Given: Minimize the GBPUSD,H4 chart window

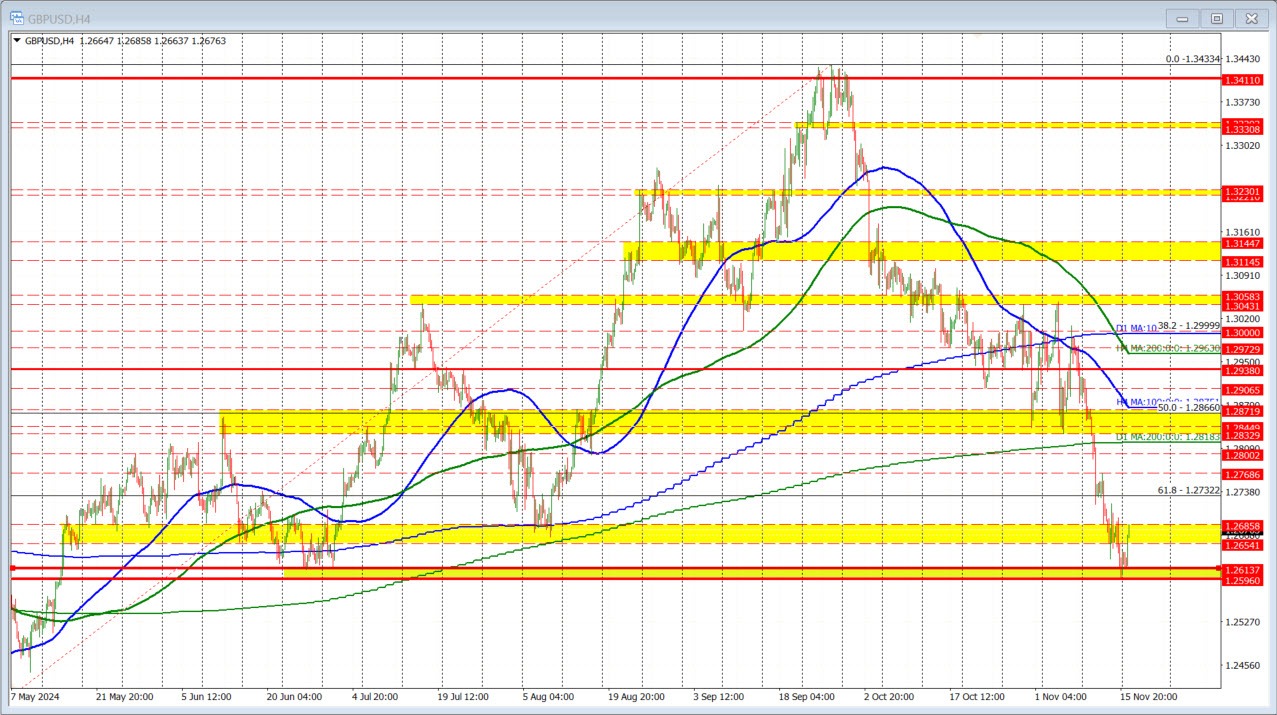Looking at the screenshot, I should point(1183,18).
